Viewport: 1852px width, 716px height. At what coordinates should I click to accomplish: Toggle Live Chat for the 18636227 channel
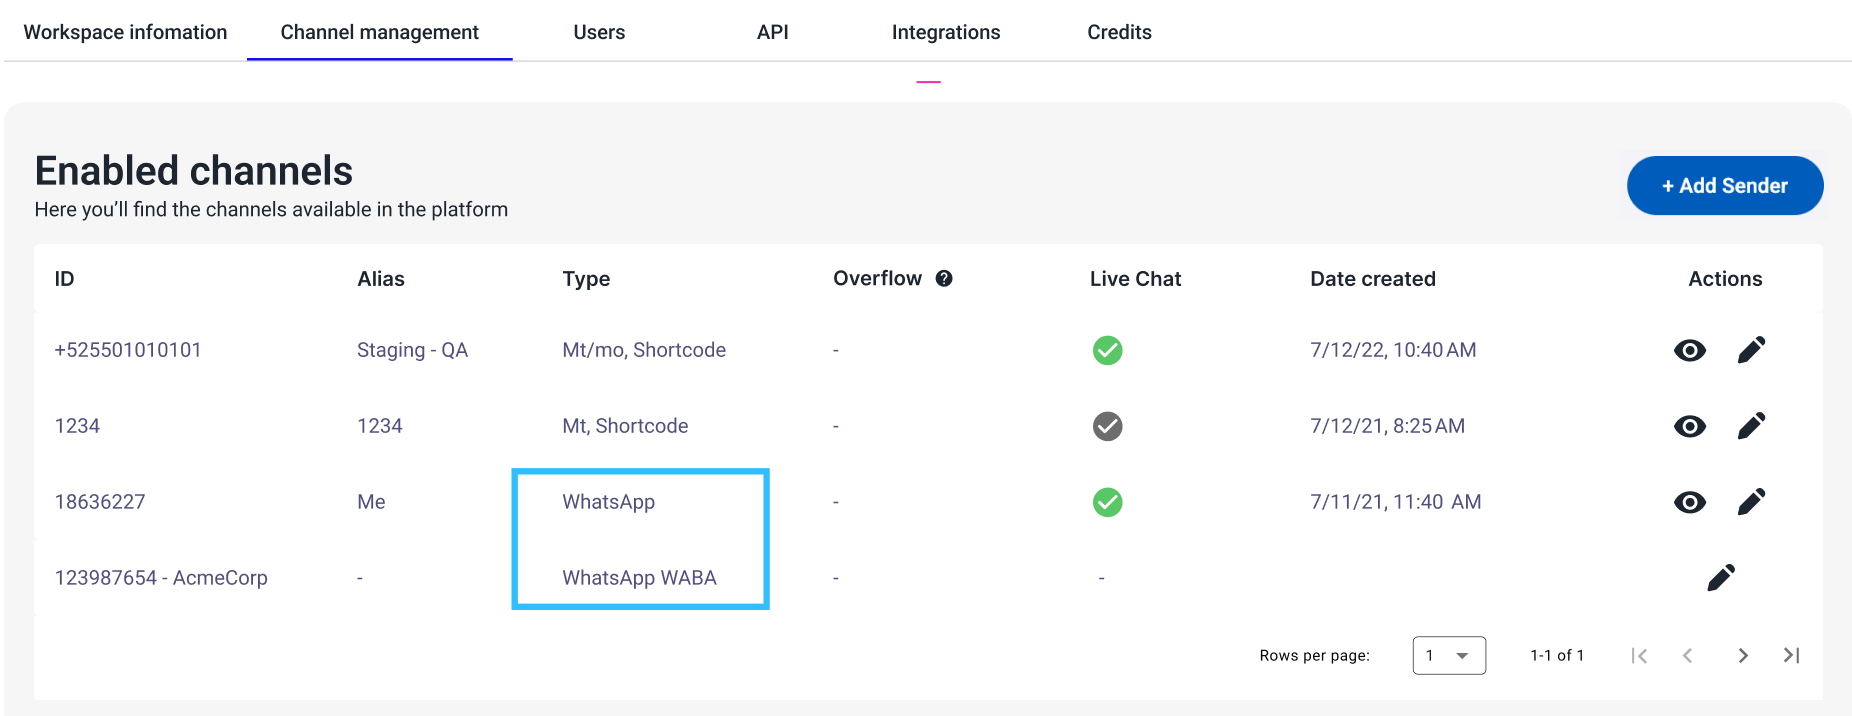click(x=1107, y=502)
